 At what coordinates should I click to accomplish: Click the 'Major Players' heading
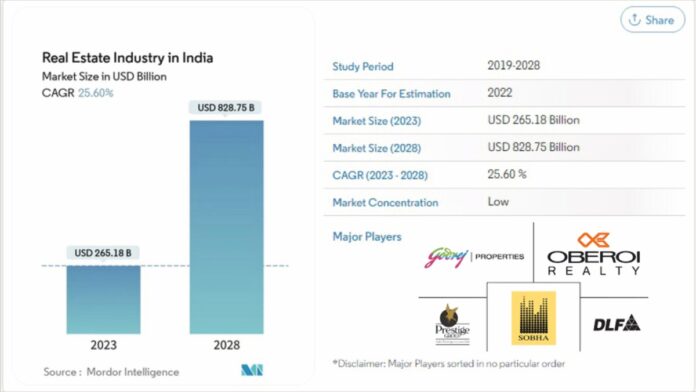click(x=367, y=237)
